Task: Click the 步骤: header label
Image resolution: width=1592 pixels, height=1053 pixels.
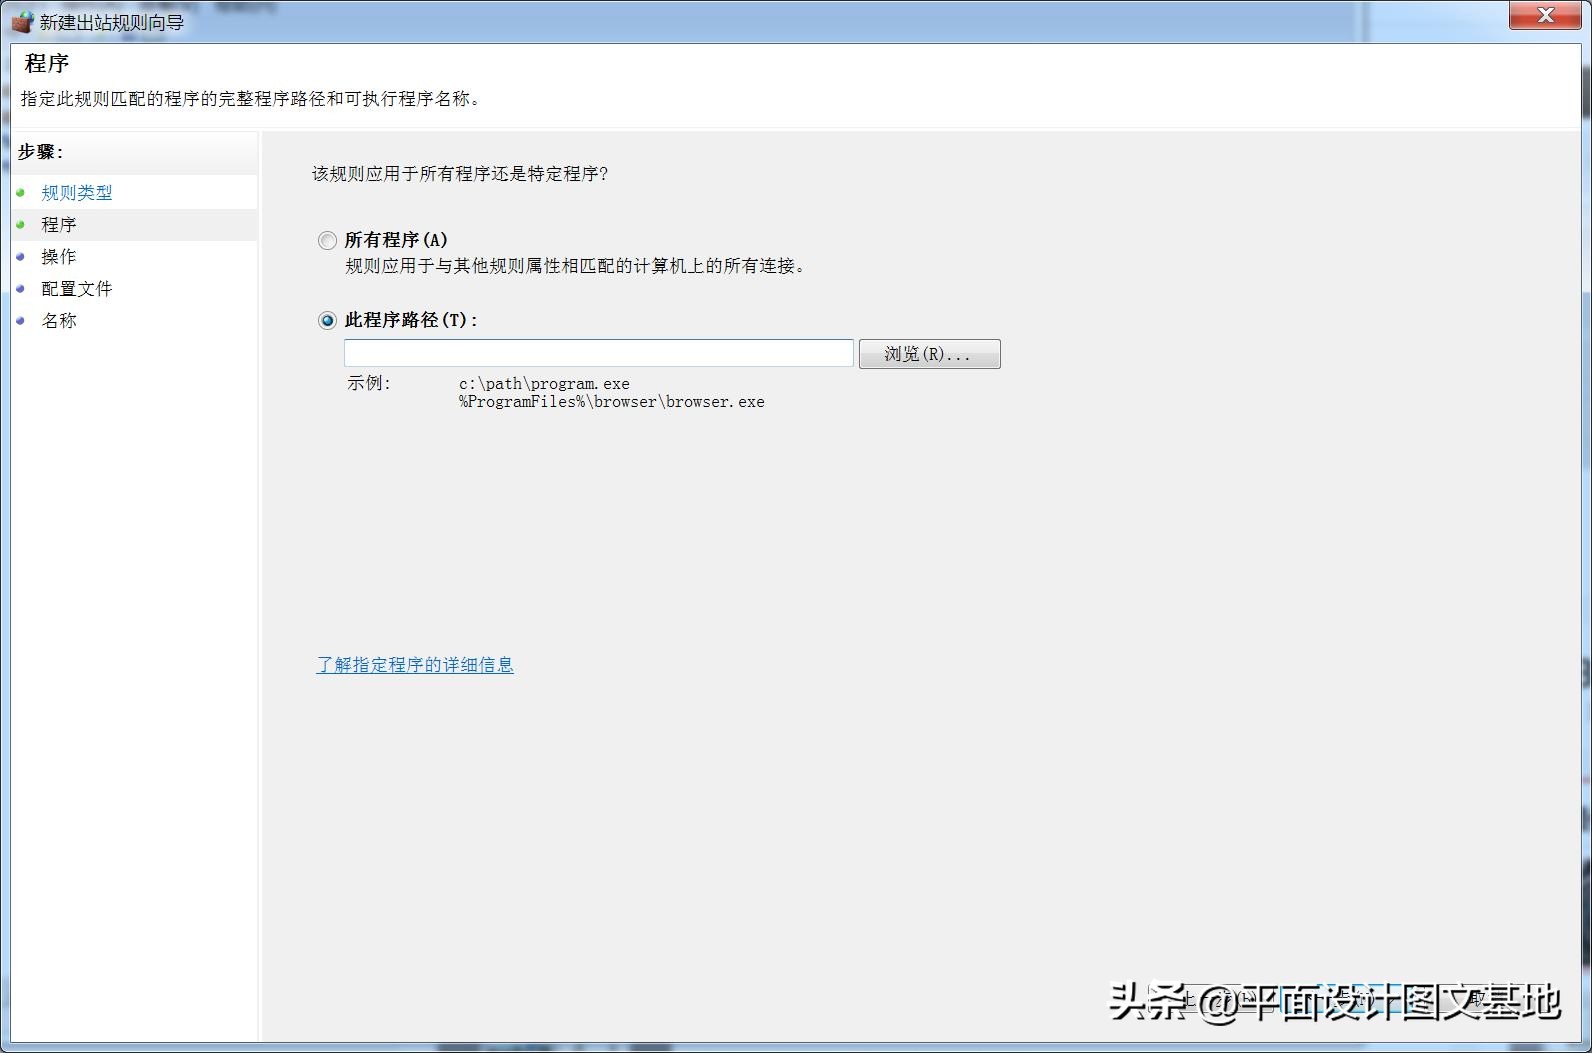Action: (40, 152)
